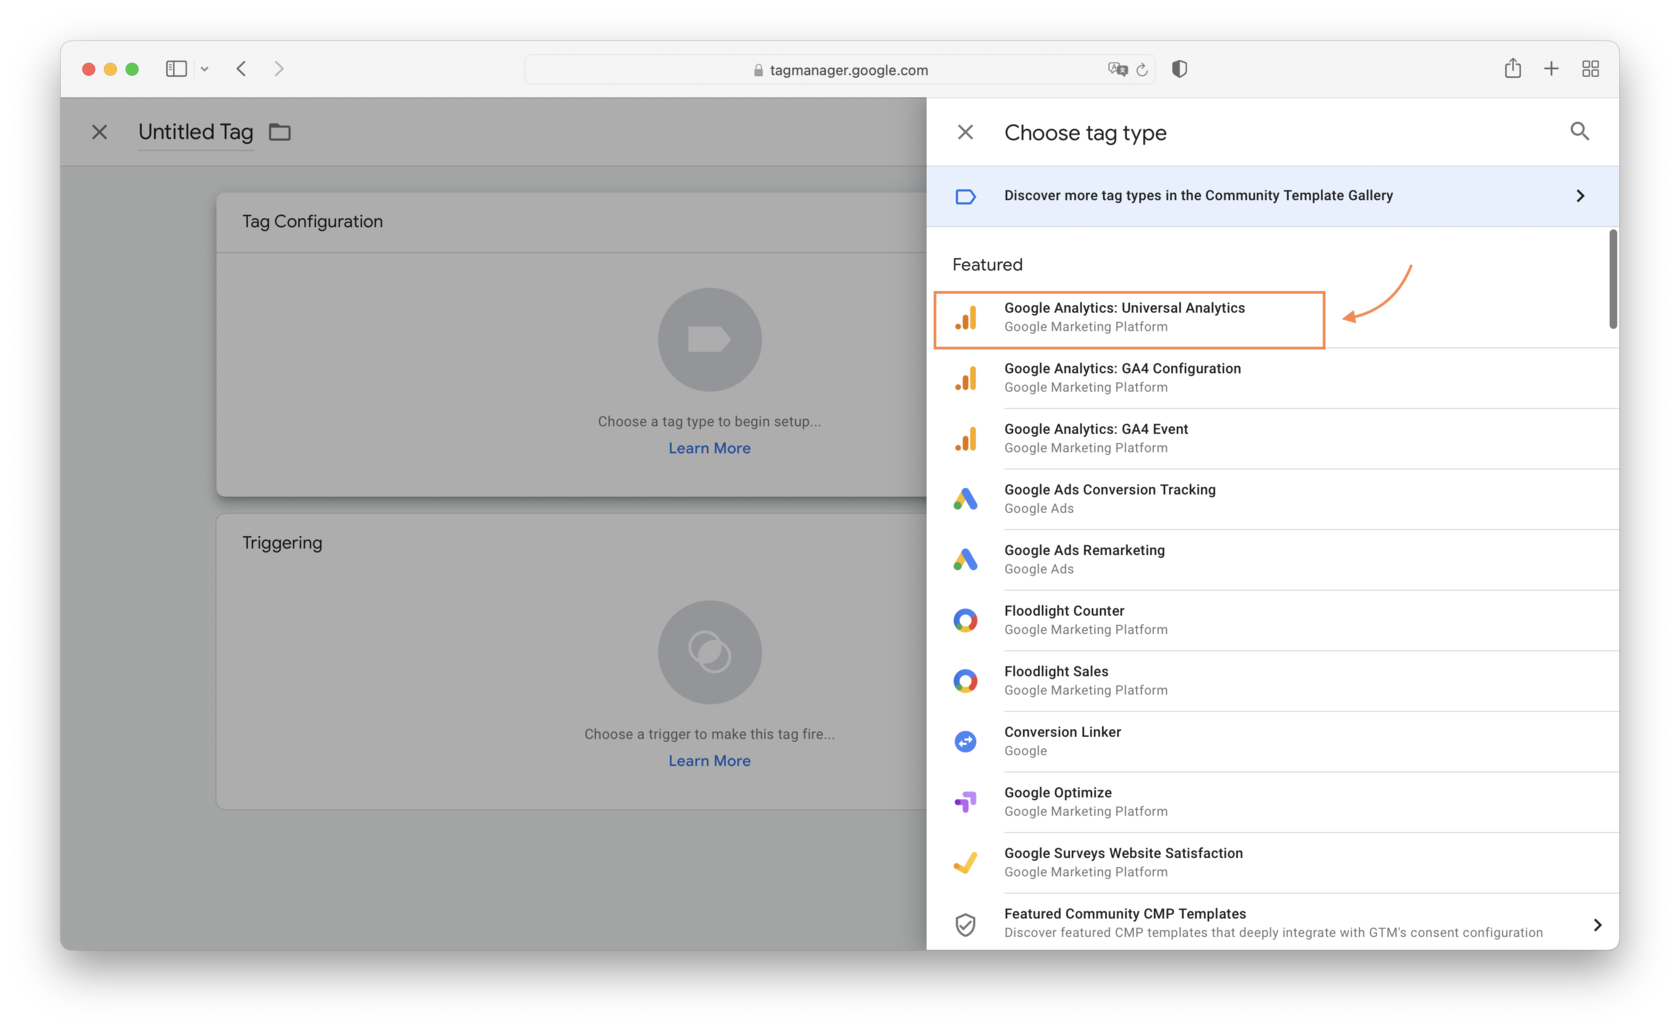Click the Community Template Gallery tag icon
The height and width of the screenshot is (1030, 1680).
965,196
